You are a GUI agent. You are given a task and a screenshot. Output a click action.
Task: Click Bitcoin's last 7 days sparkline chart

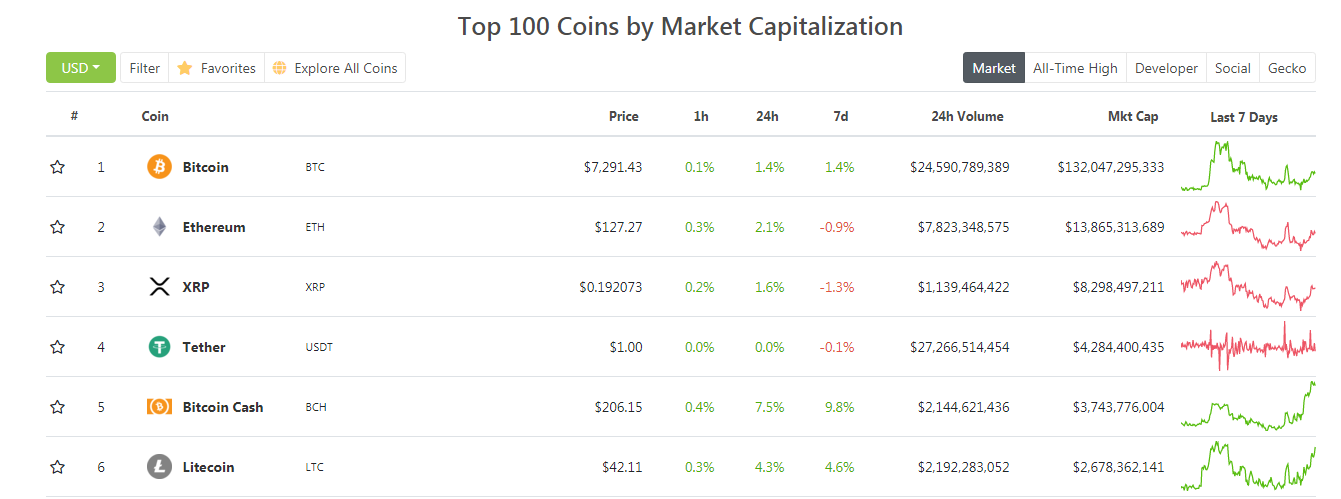[x=1247, y=167]
